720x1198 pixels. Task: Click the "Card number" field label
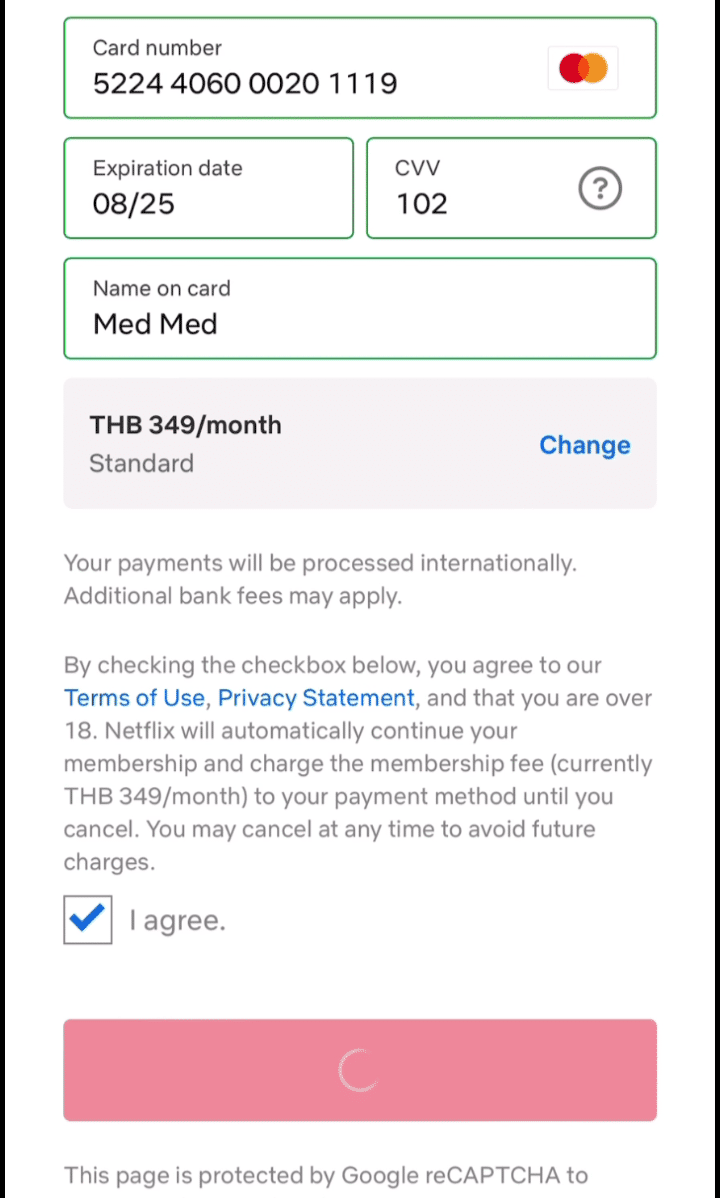(157, 48)
